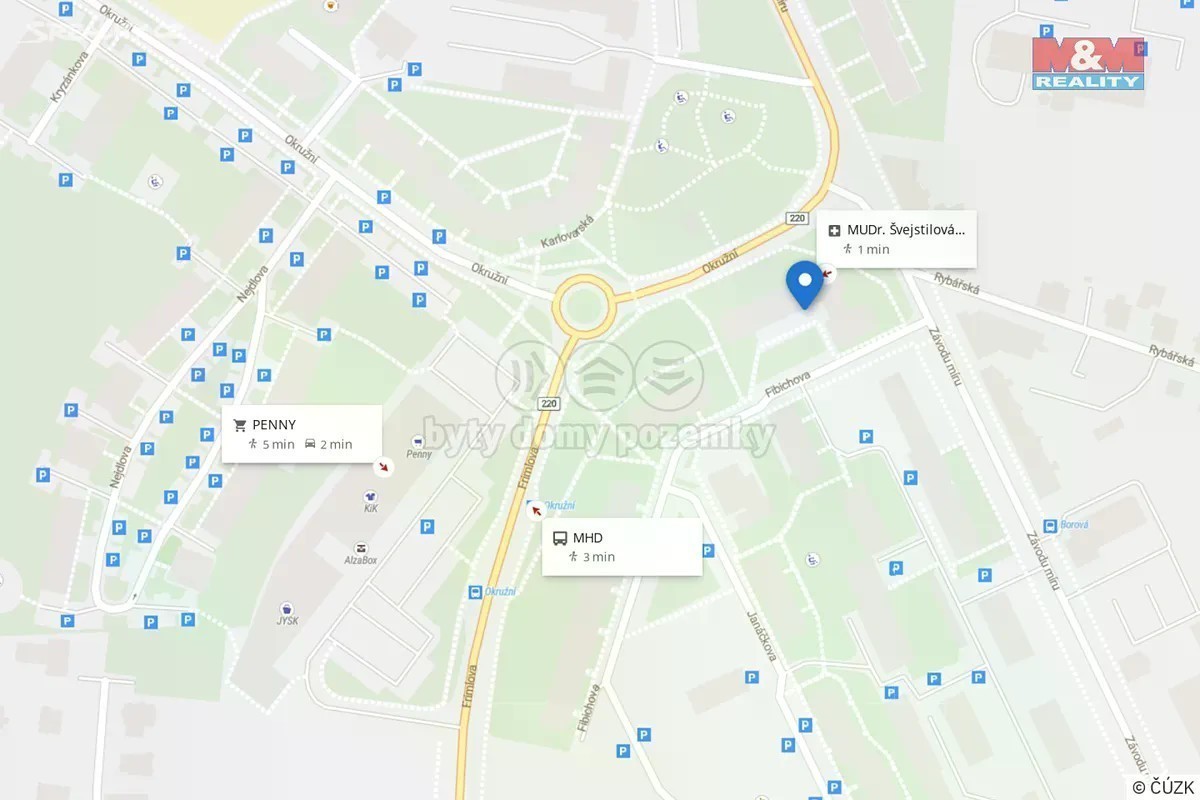Click the blue location pin marker
This screenshot has height=800, width=1200.
tap(804, 284)
